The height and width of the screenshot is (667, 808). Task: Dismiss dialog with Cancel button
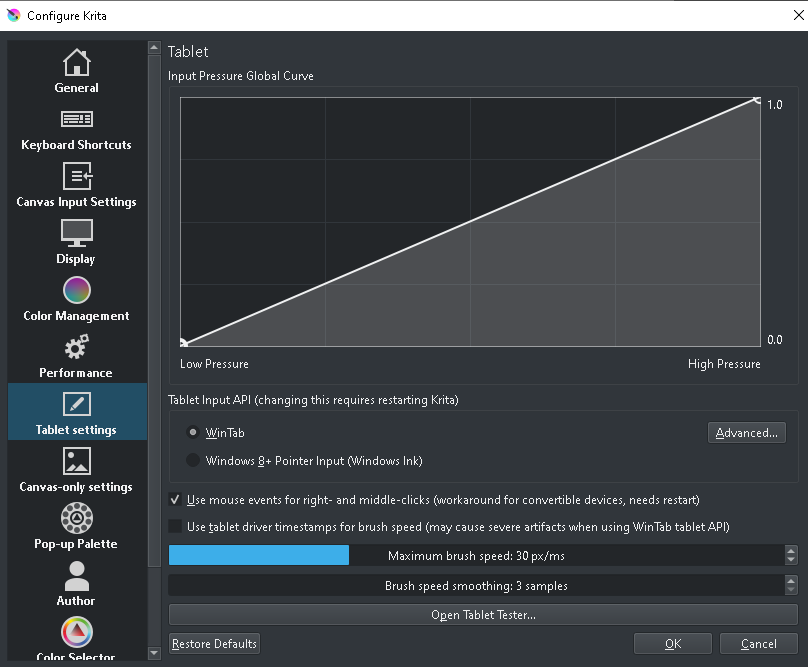click(x=759, y=643)
